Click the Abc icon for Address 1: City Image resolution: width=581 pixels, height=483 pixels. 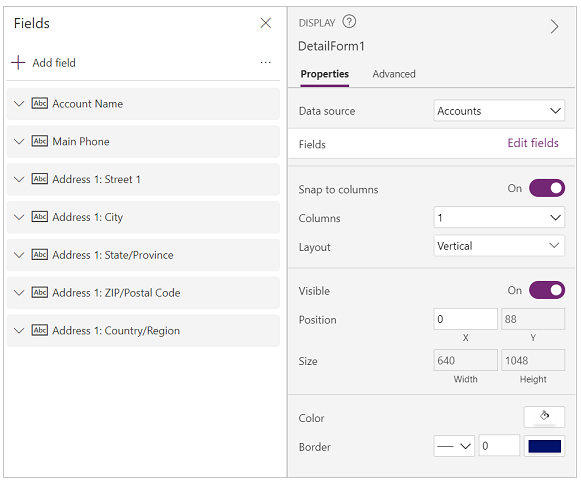pyautogui.click(x=40, y=217)
